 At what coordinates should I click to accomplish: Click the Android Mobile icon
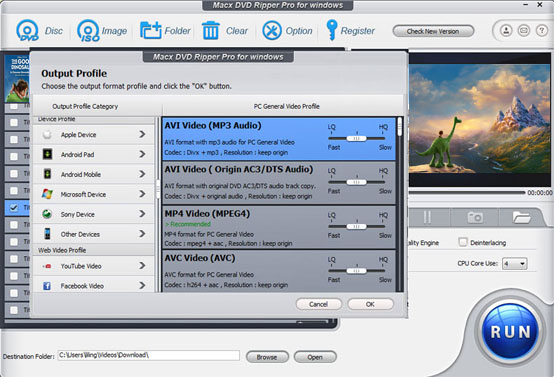[x=47, y=174]
